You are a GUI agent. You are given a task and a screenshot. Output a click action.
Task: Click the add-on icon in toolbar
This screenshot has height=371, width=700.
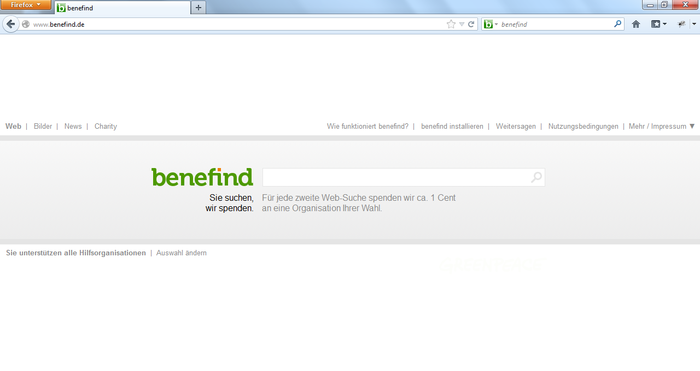click(x=682, y=24)
